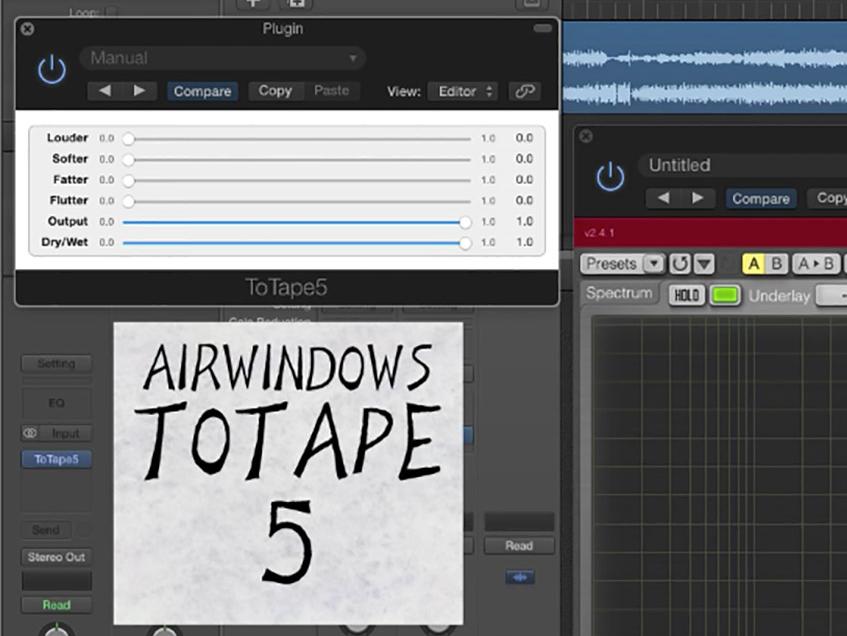Click the previous-preset left arrow

104,91
